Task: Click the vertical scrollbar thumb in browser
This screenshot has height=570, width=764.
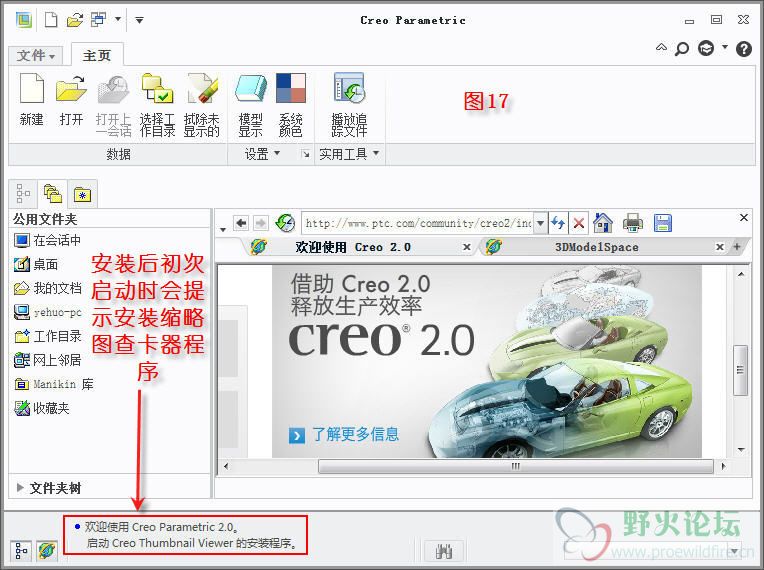Action: 741,370
